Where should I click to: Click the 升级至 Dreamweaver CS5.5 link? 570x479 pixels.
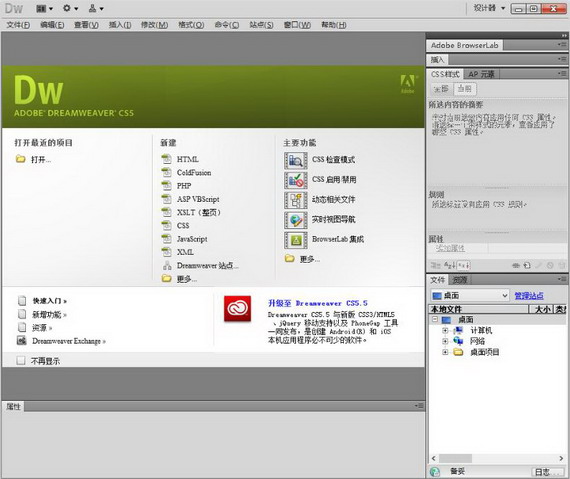click(x=318, y=303)
